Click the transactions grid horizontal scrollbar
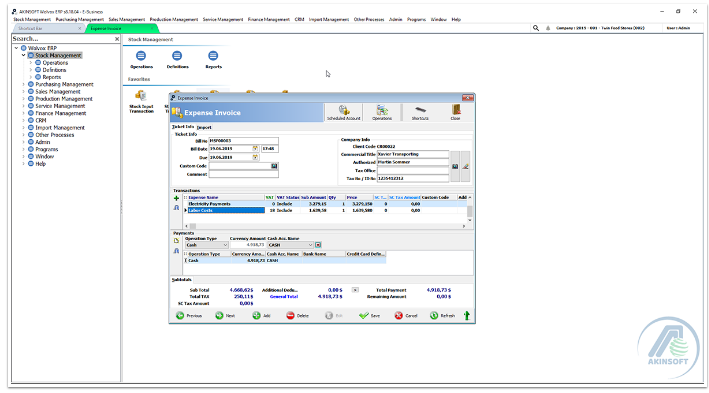709x393 pixels. pos(325,226)
